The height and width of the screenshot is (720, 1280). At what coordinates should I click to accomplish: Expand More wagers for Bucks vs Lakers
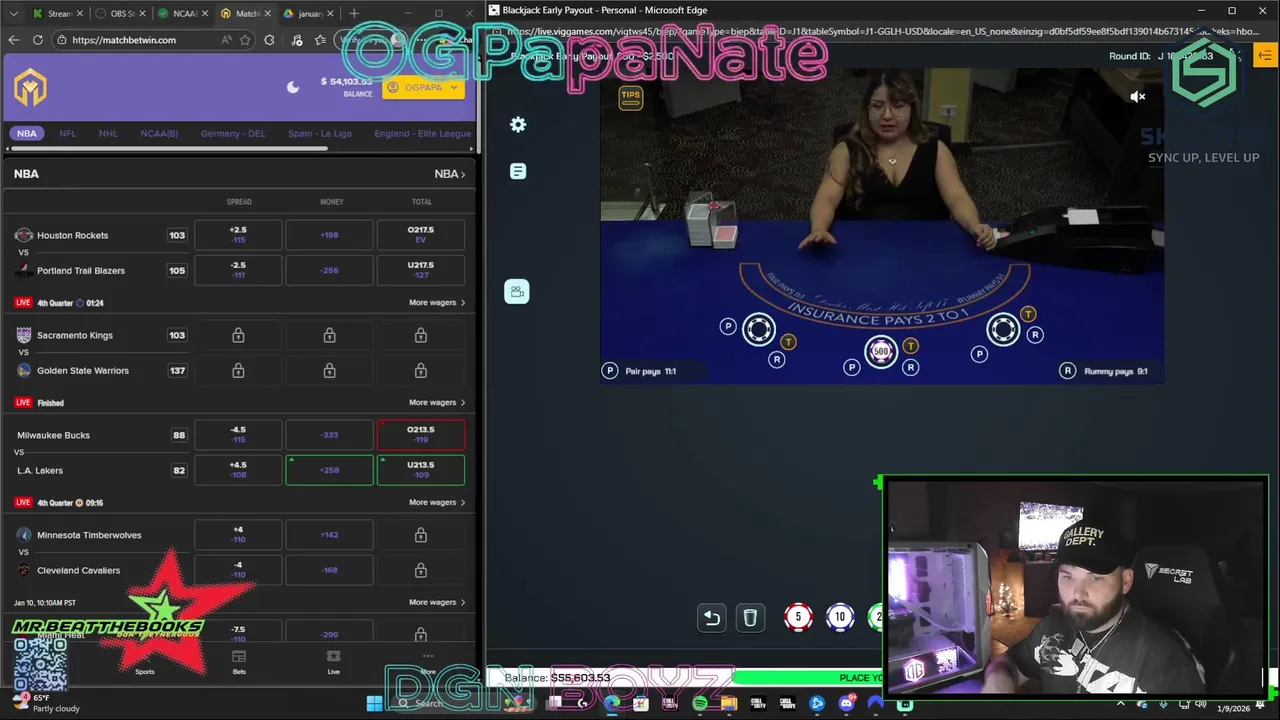tap(437, 502)
